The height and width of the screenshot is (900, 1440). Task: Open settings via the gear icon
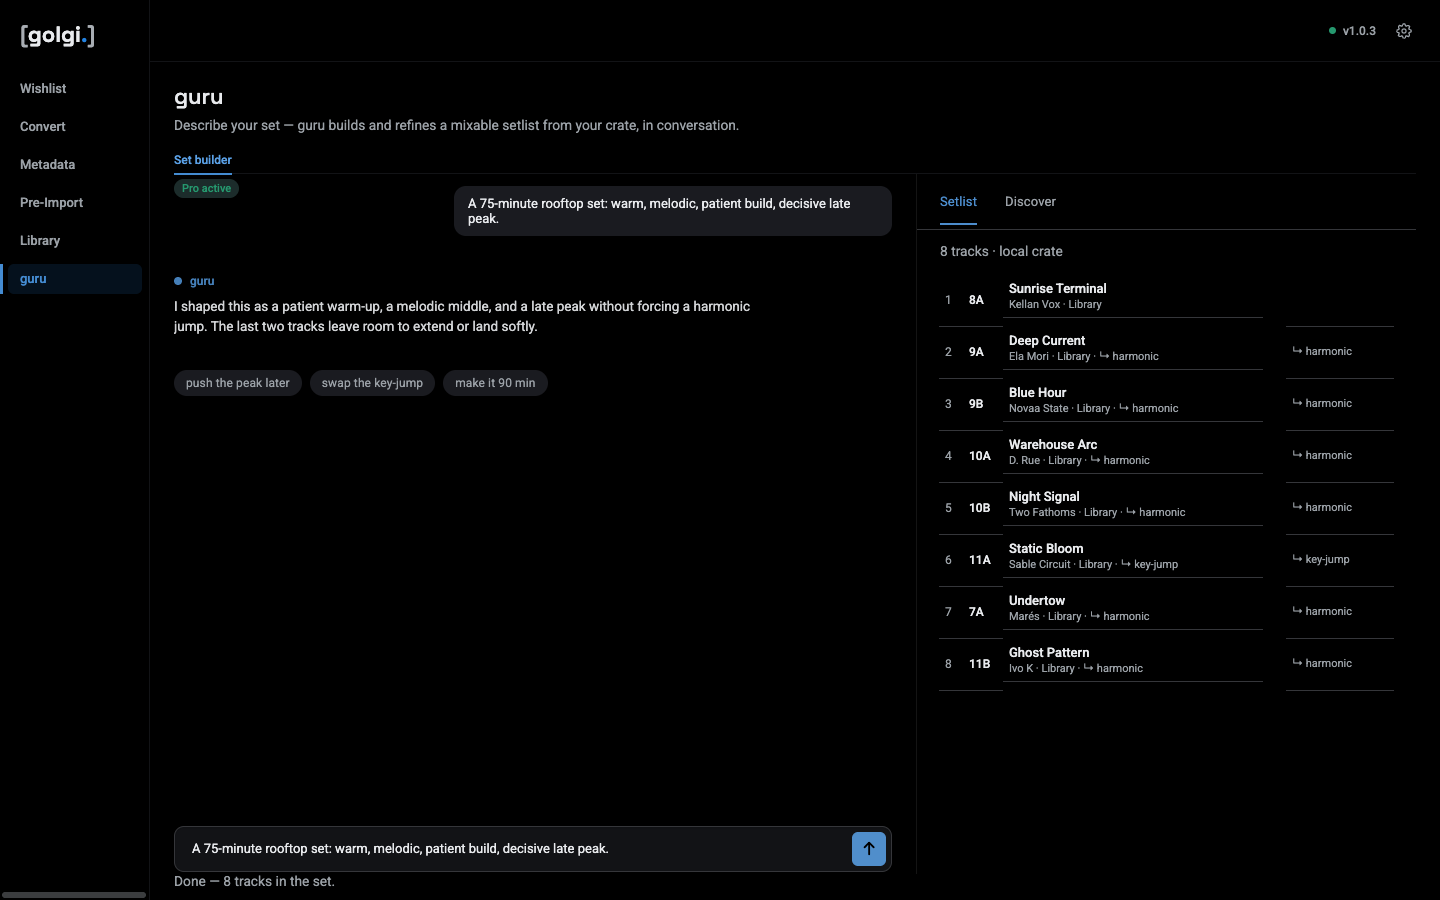pyautogui.click(x=1404, y=31)
